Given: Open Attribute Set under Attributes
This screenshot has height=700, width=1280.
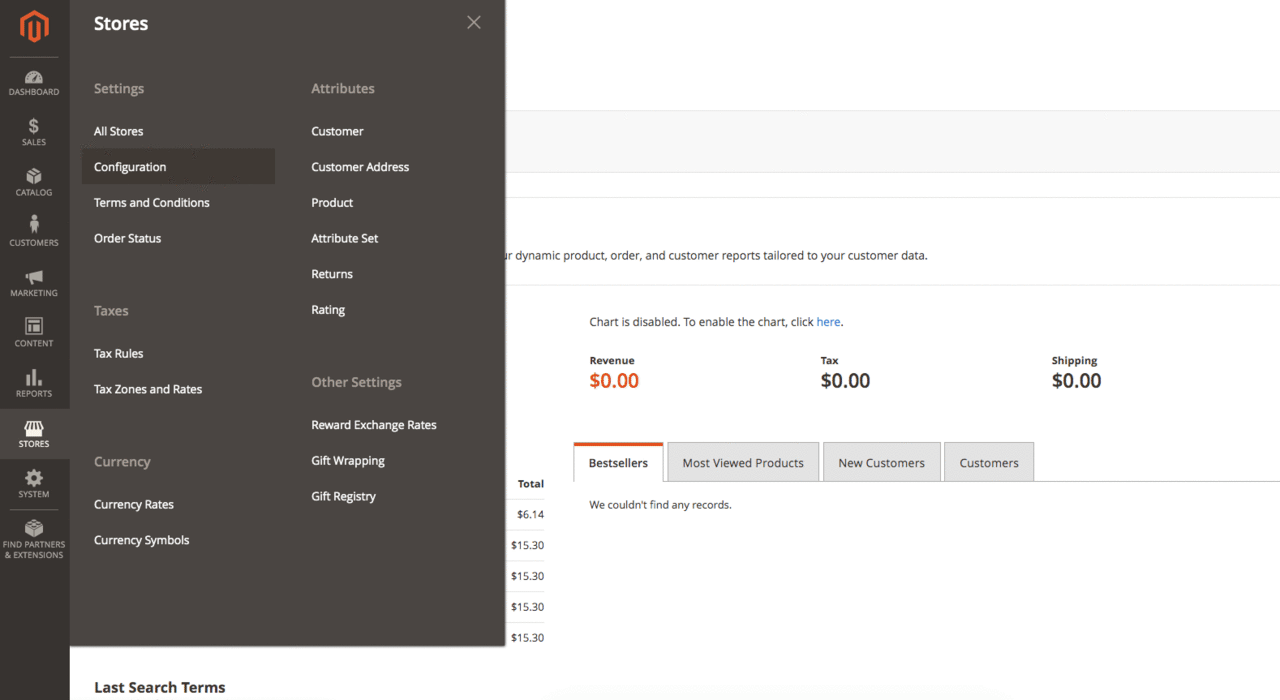Looking at the screenshot, I should (344, 238).
